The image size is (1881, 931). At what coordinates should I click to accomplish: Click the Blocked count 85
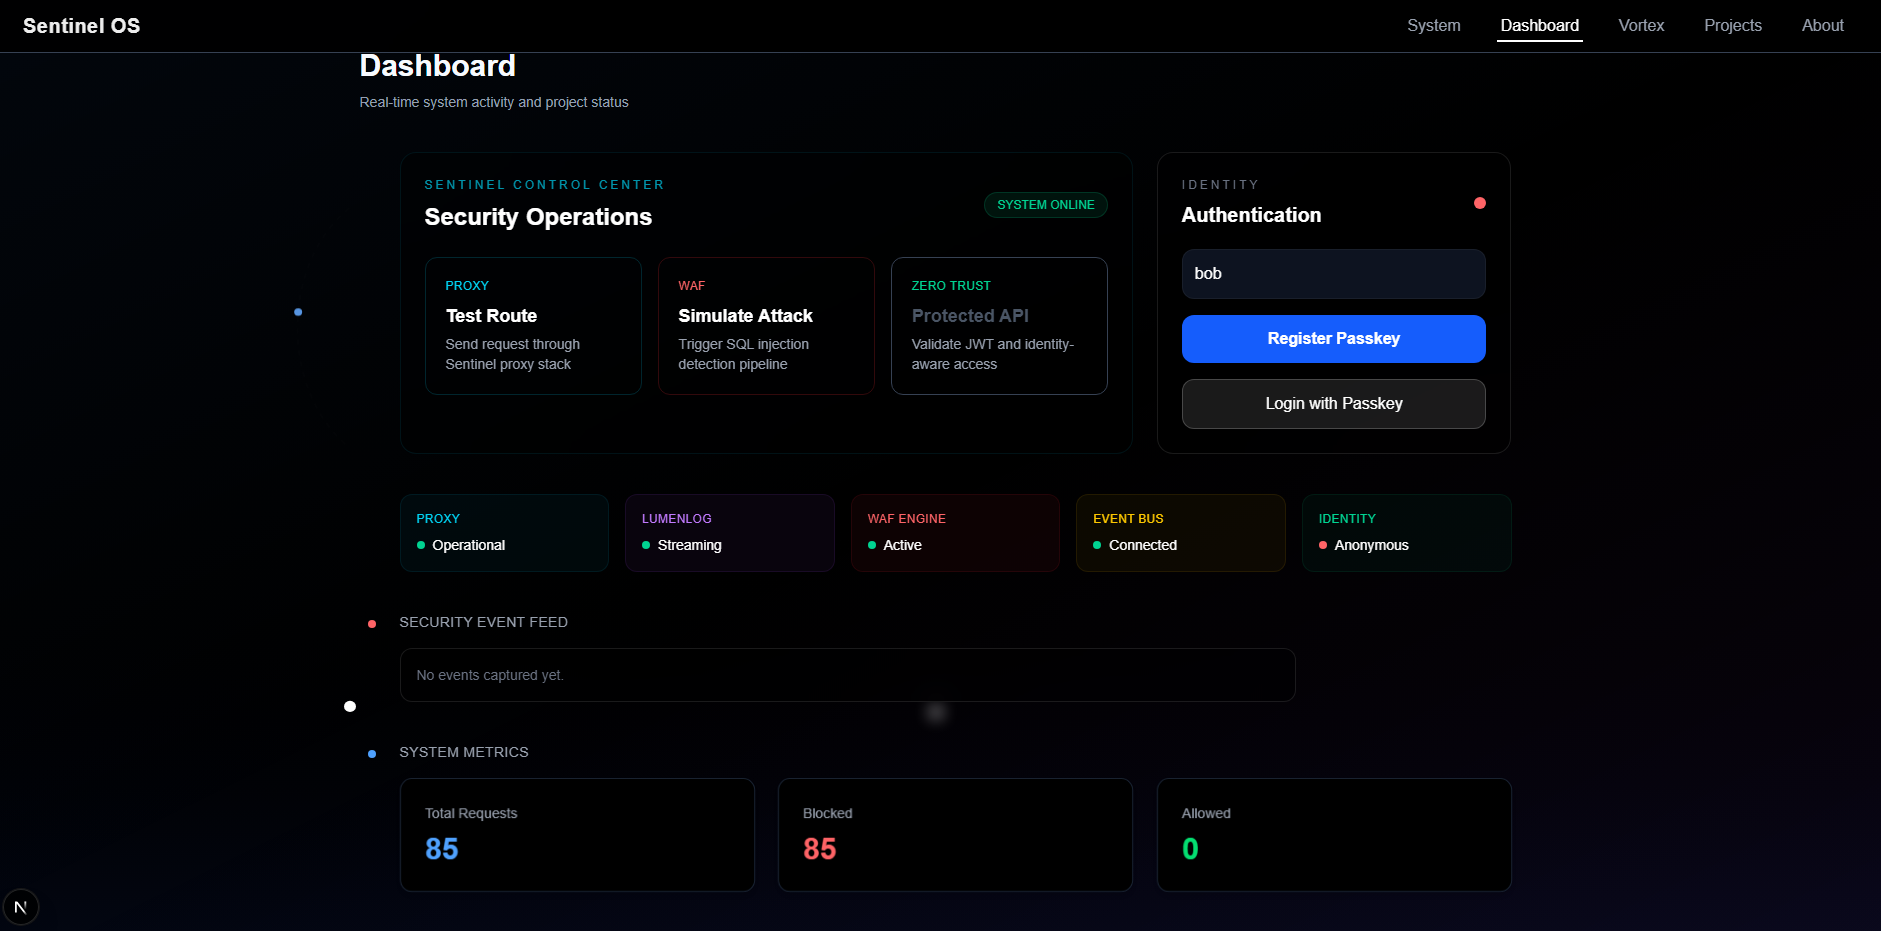[x=819, y=849]
